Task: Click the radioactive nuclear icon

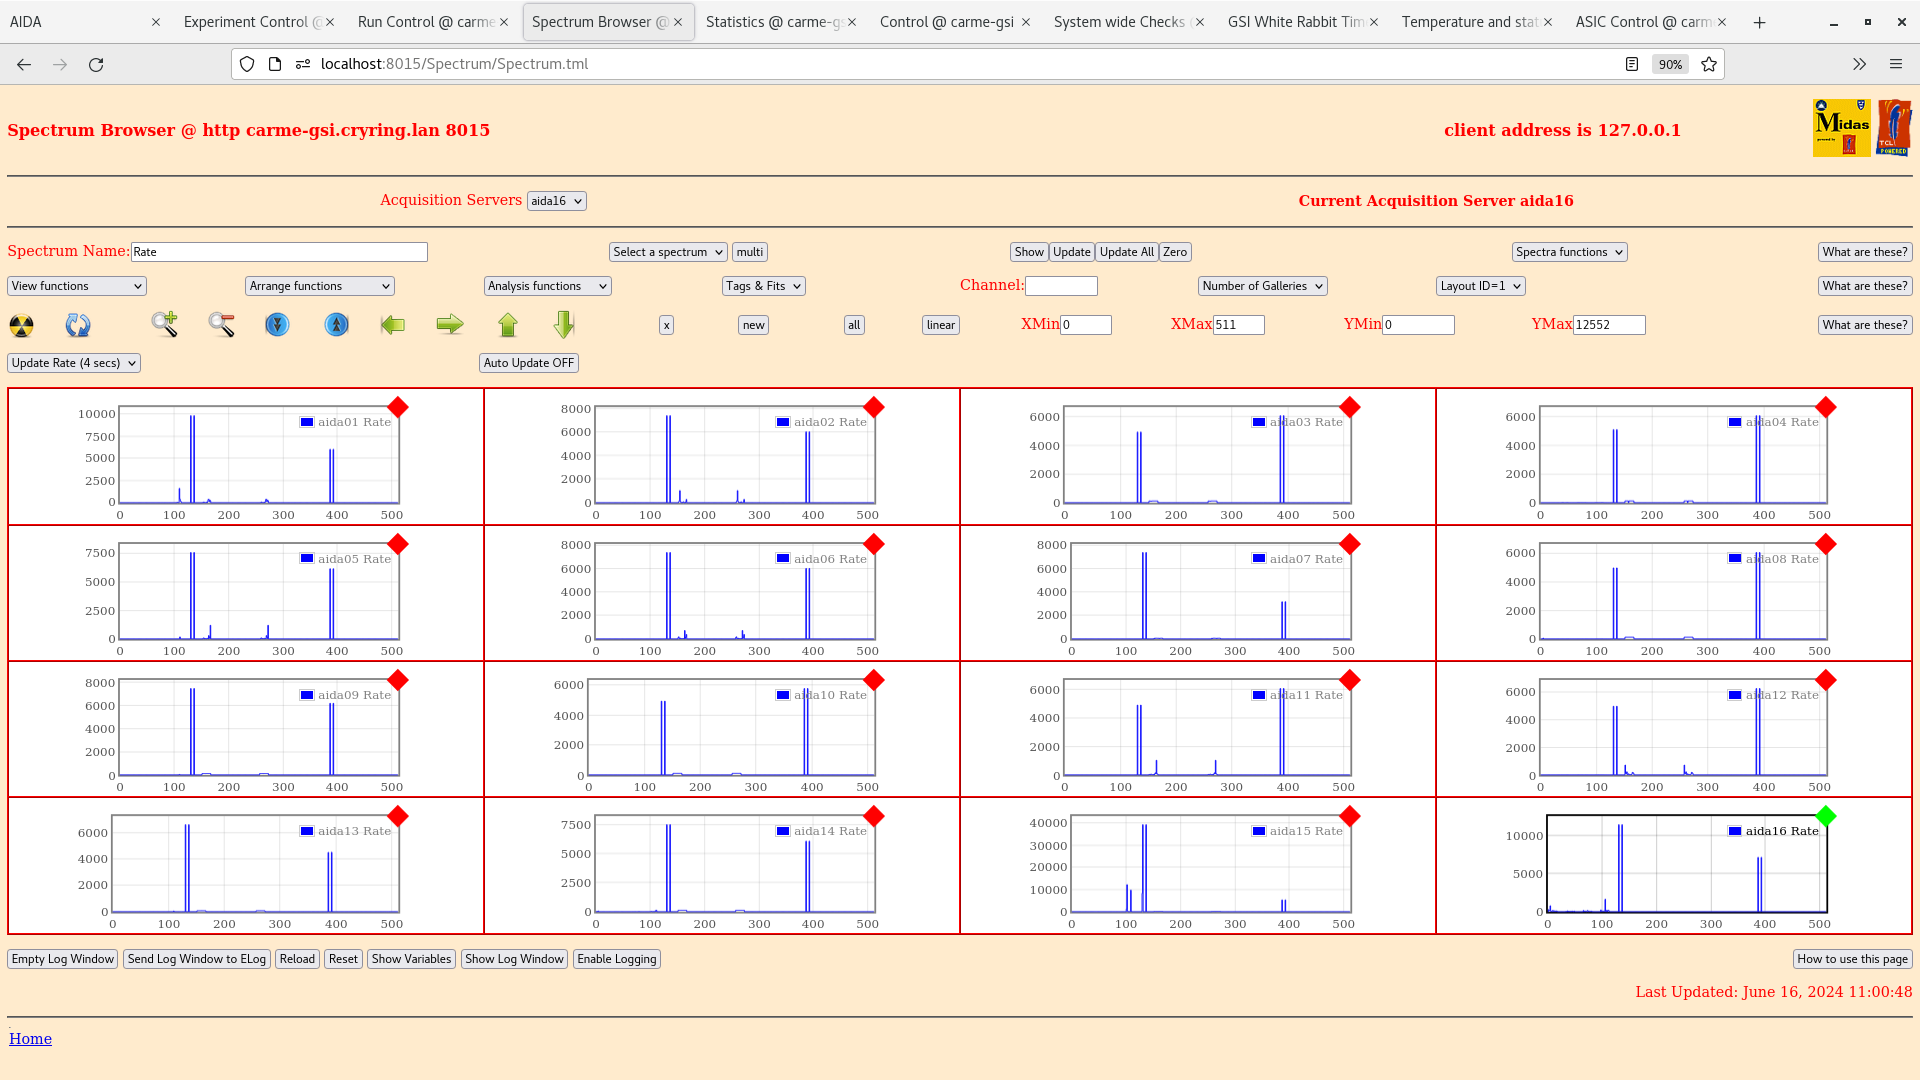Action: click(21, 325)
